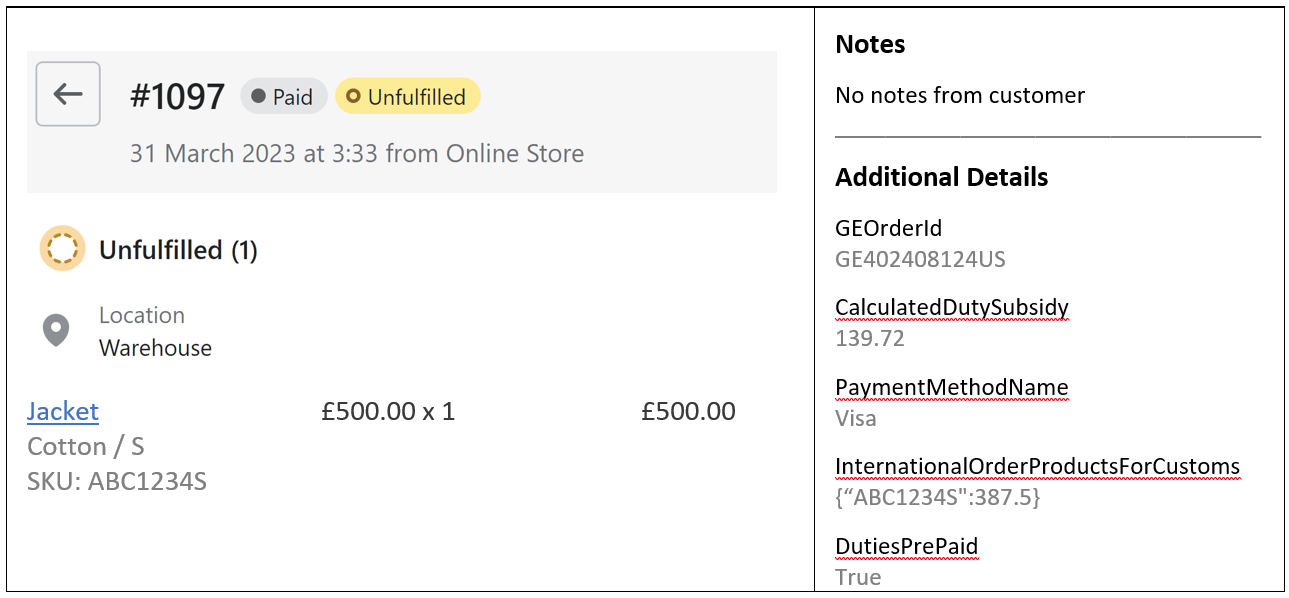Select the Warehouse location text

[x=155, y=348]
